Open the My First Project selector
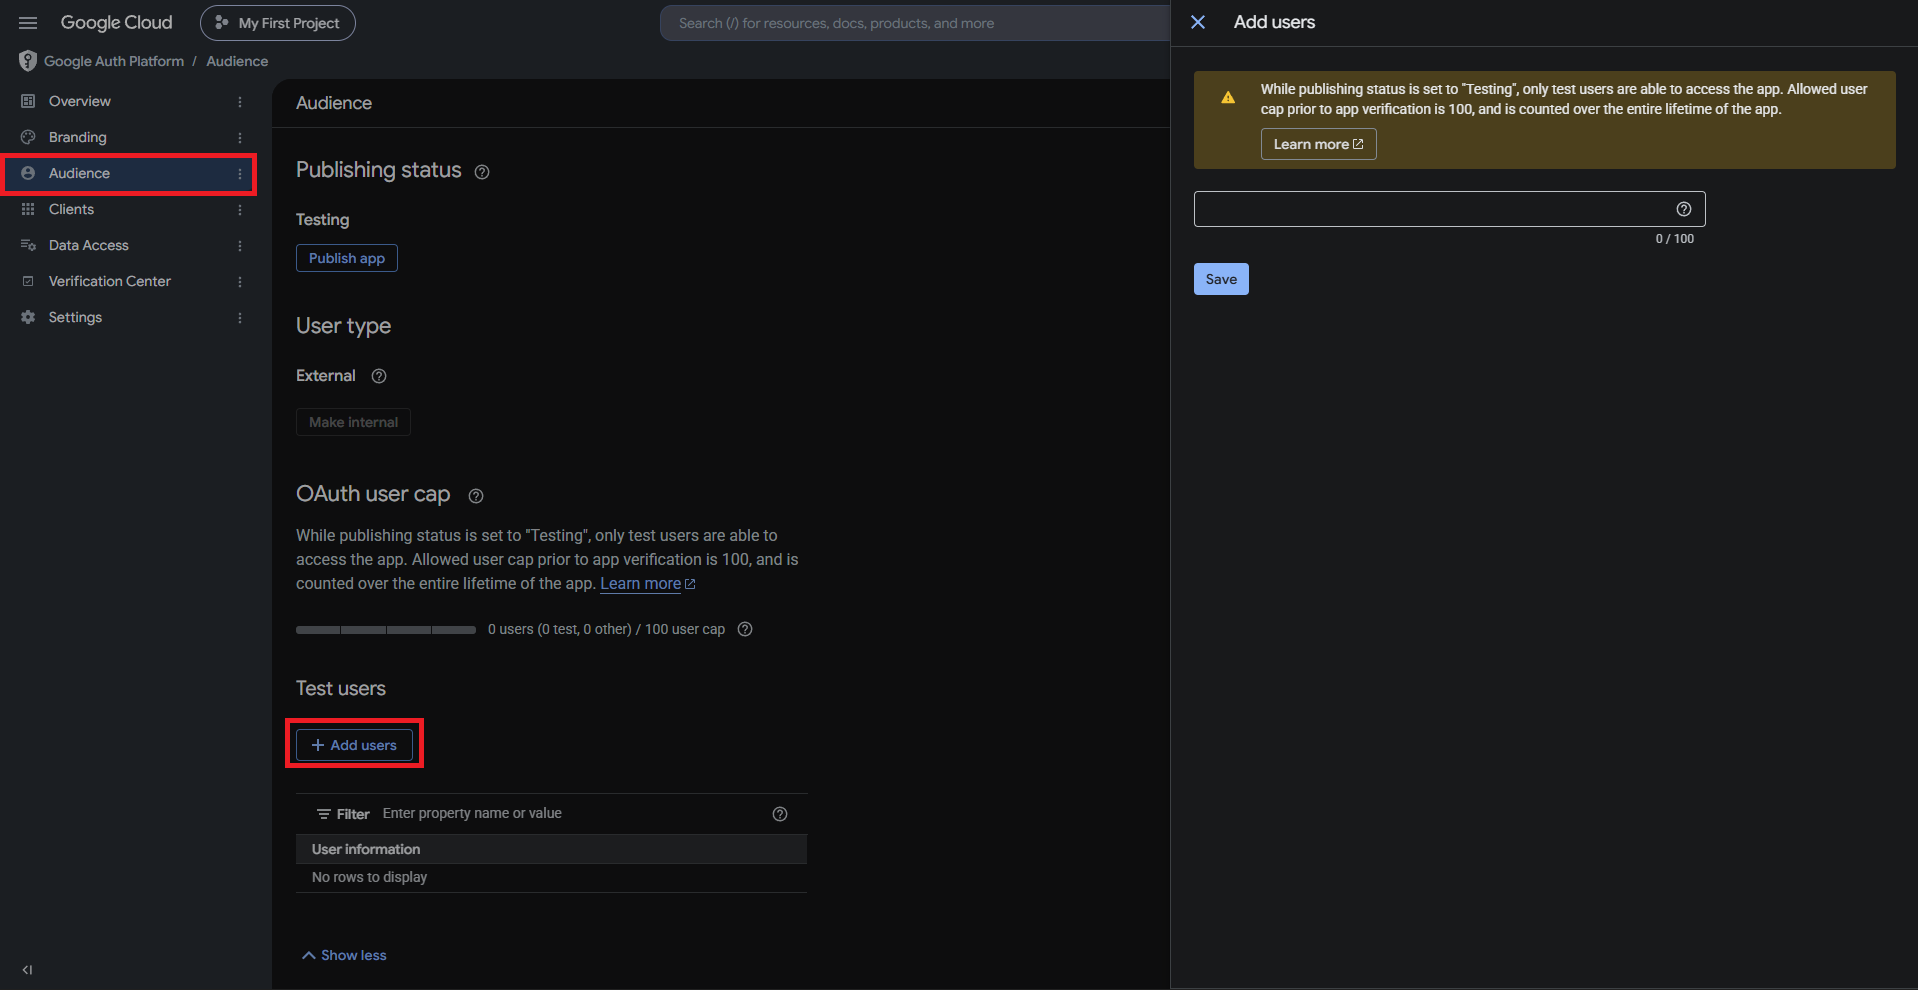 (278, 23)
